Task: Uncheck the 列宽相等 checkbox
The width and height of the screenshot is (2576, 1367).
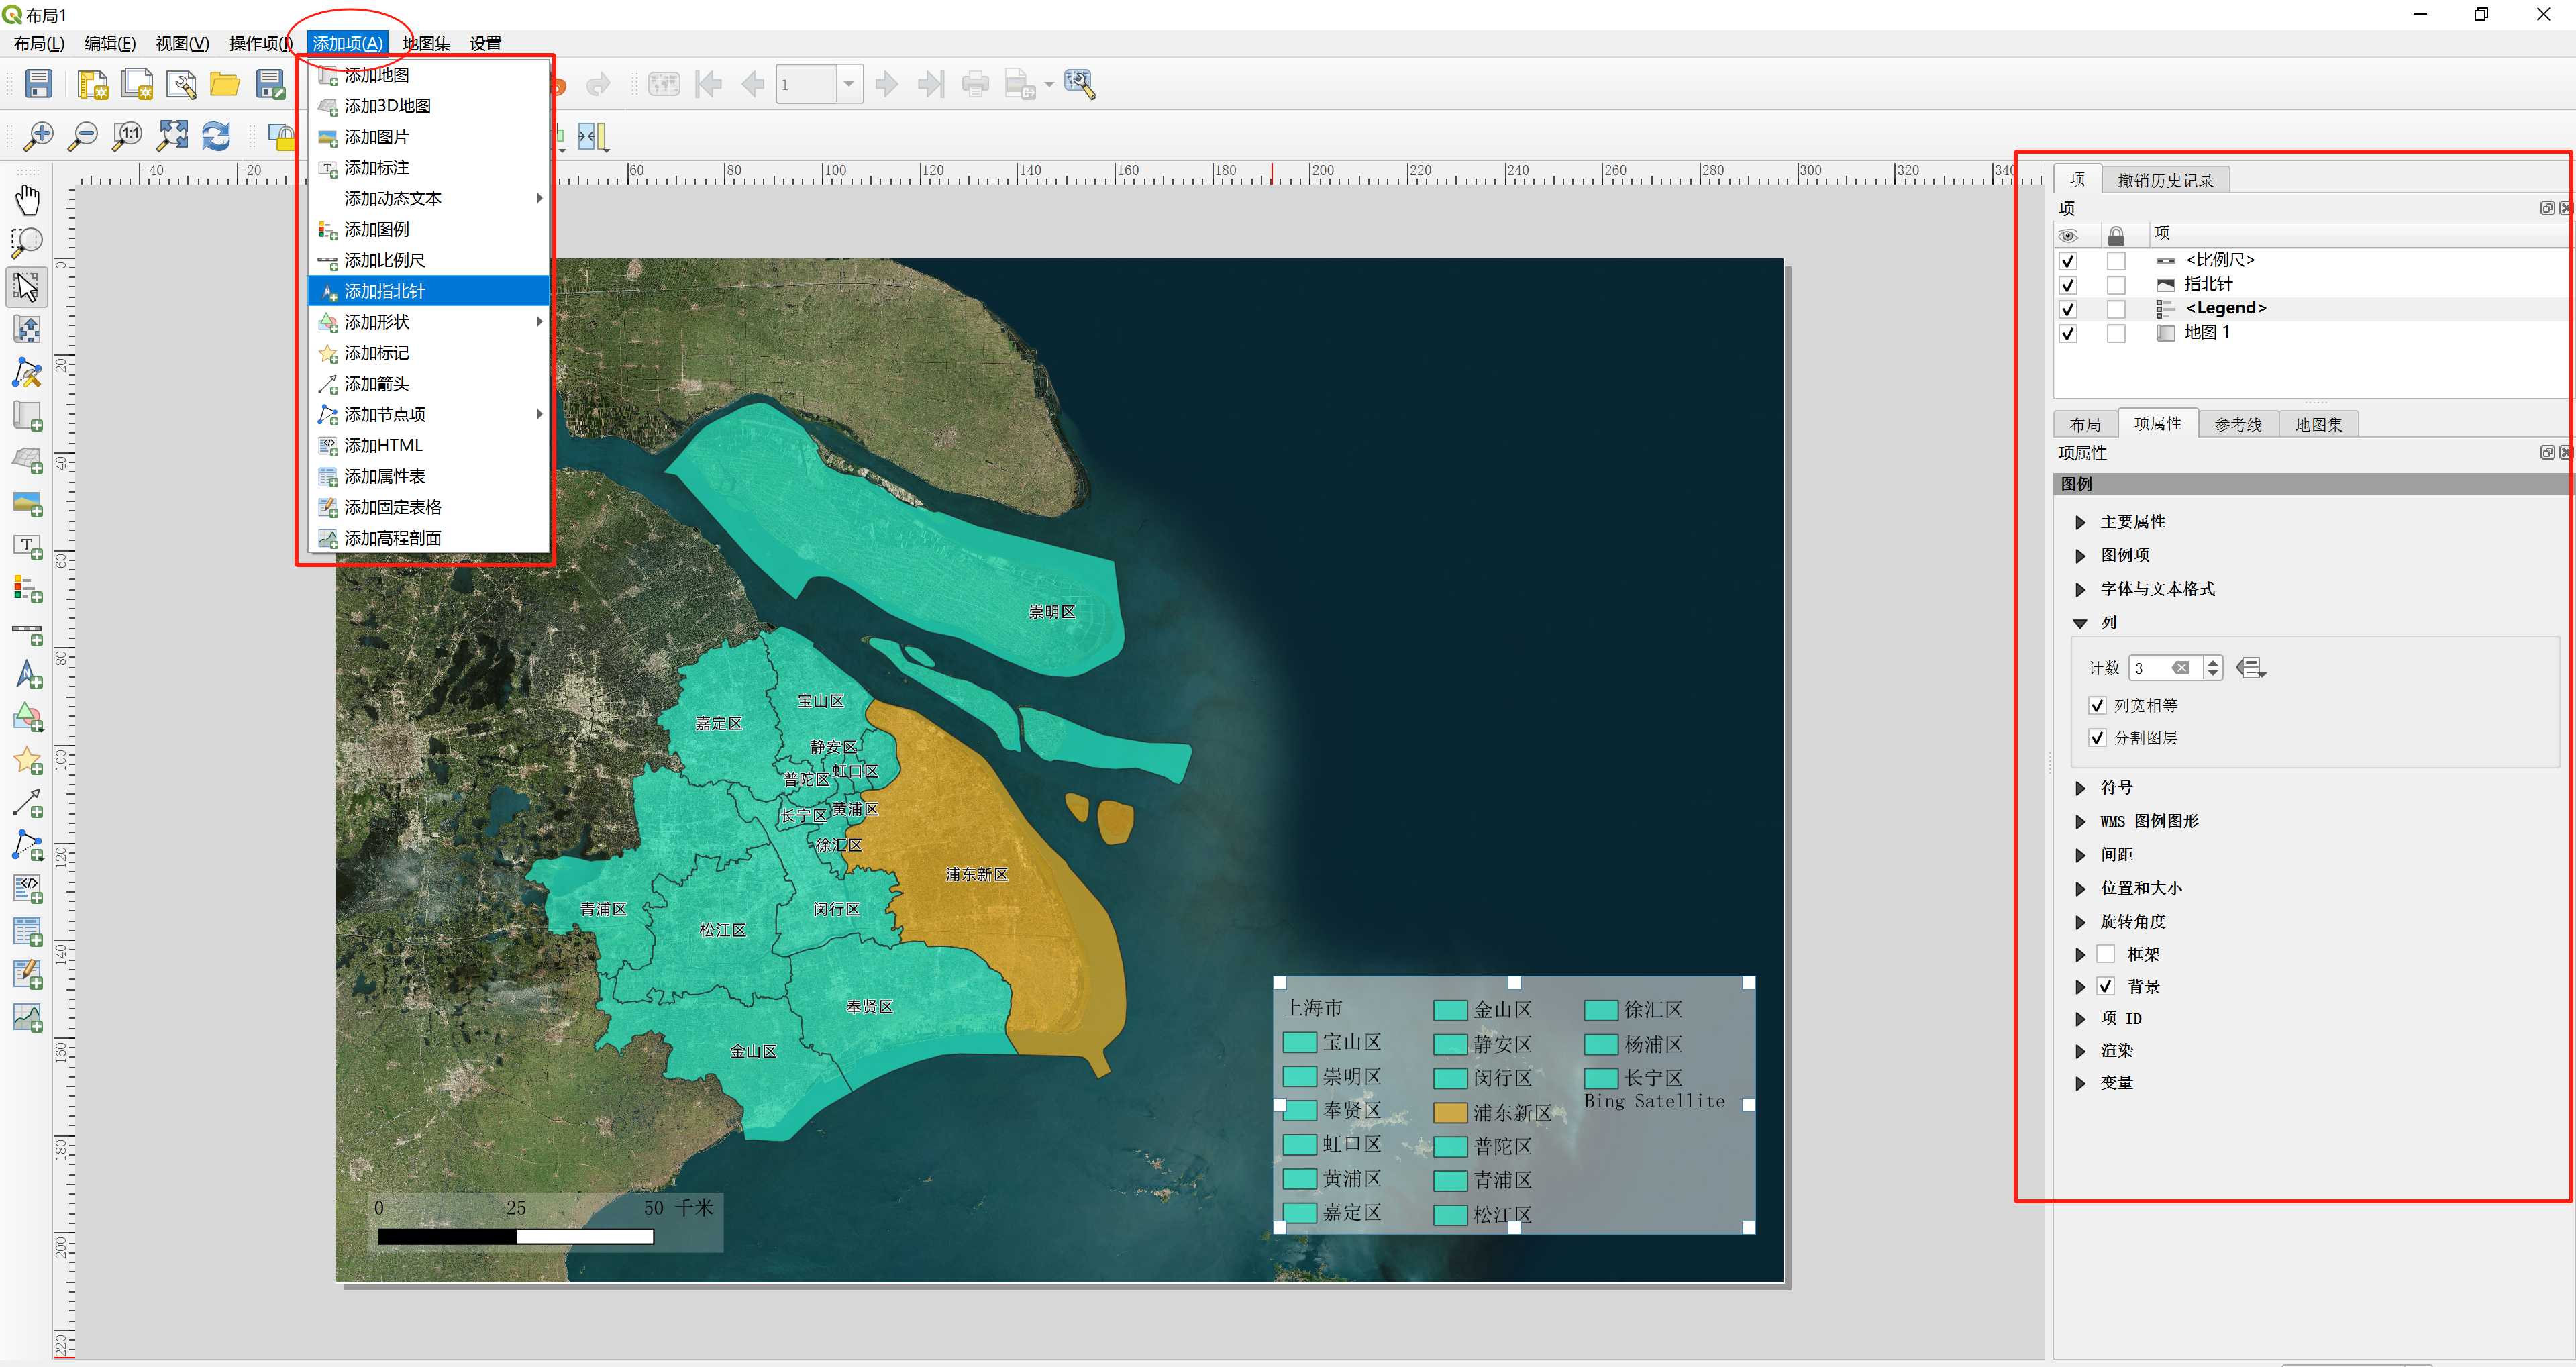Action: coord(2098,706)
